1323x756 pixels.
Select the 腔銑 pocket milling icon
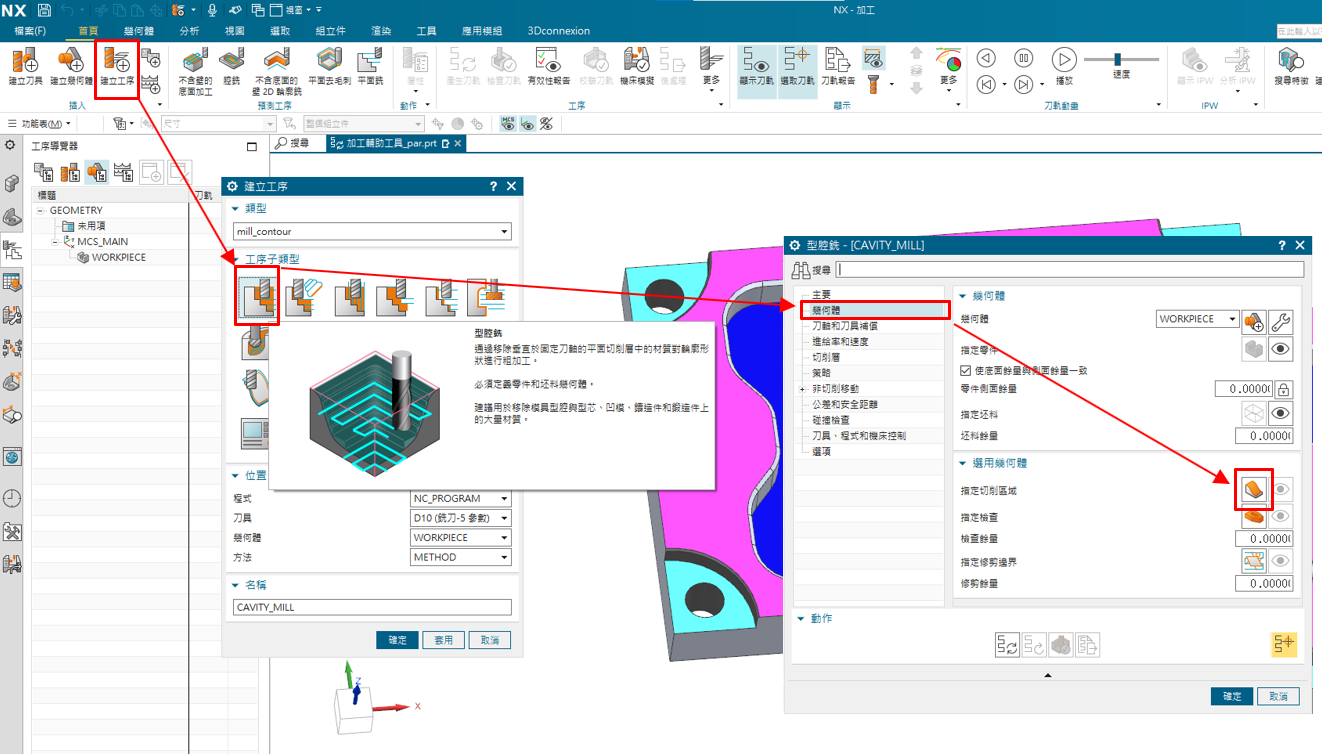click(x=232, y=66)
